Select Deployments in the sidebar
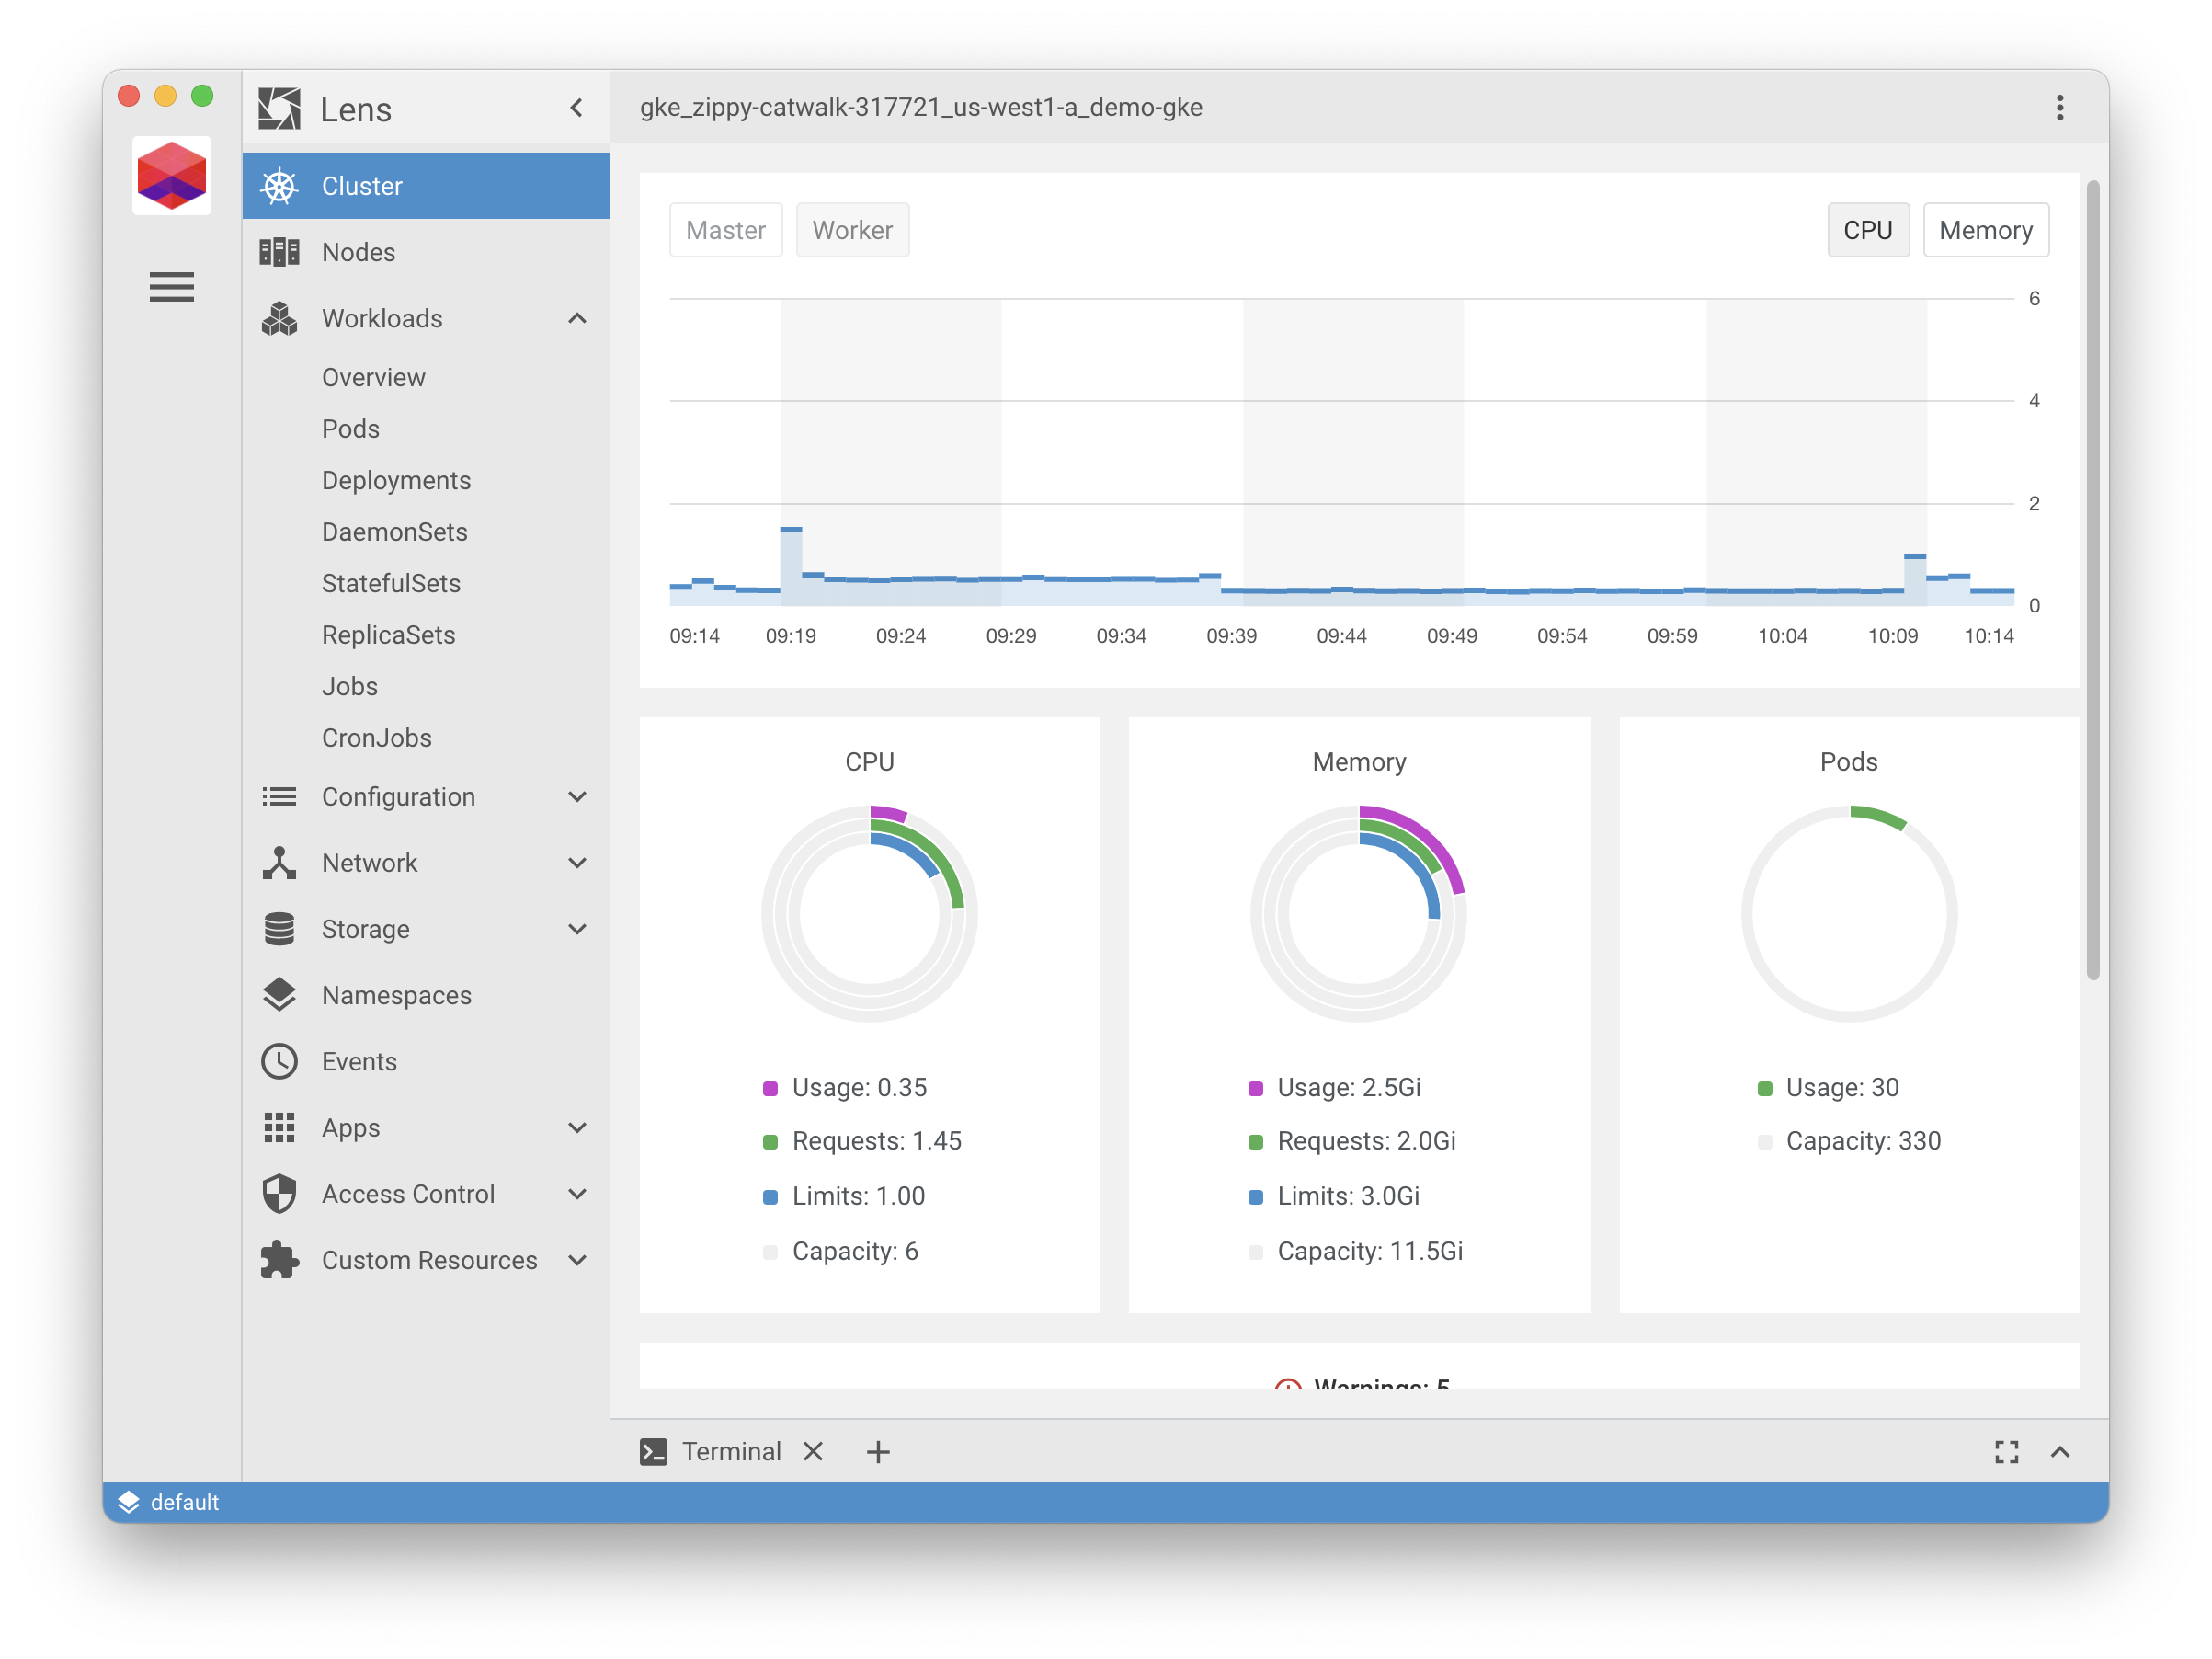This screenshot has width=2212, height=1659. tap(396, 480)
